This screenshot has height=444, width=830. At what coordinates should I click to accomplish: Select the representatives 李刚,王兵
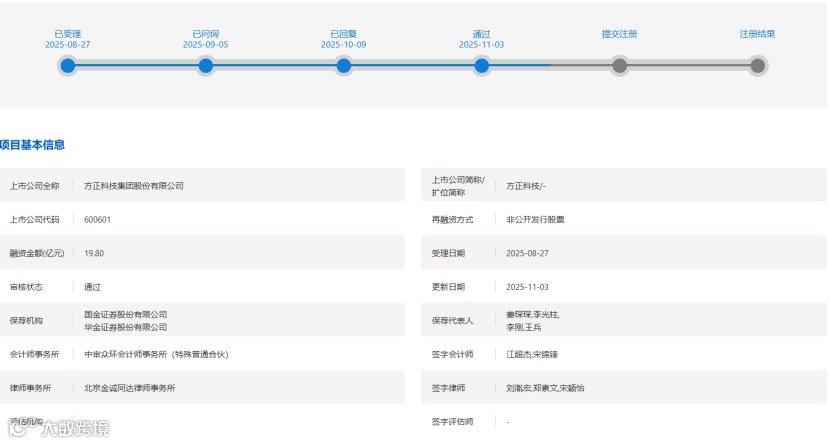tap(524, 327)
